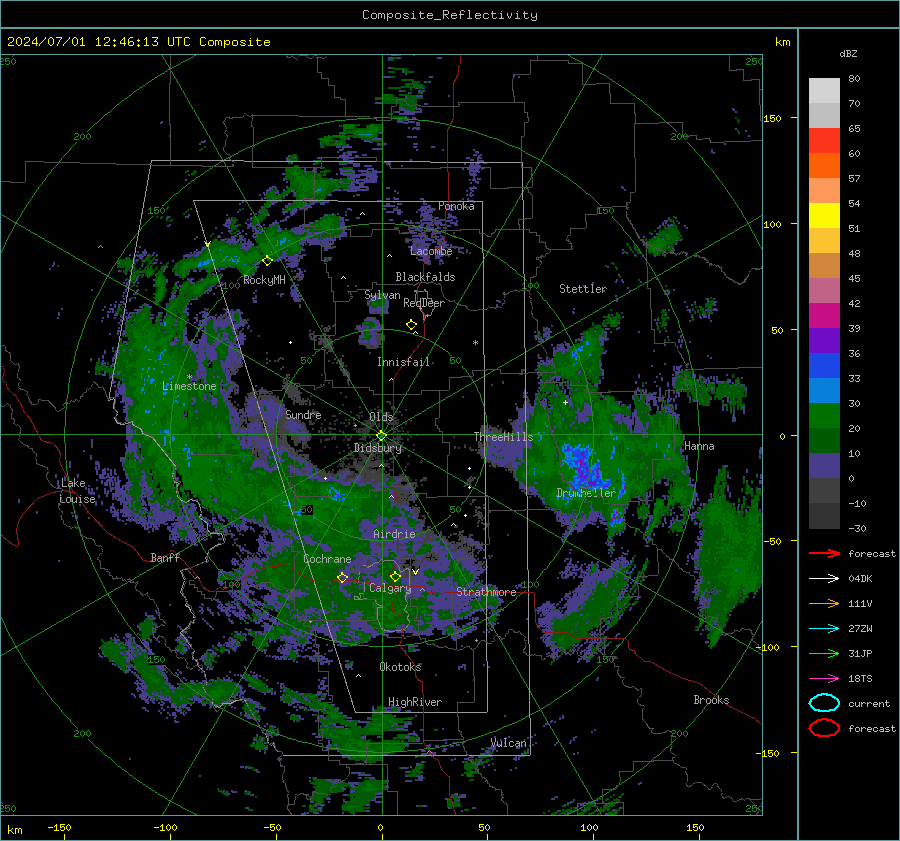The image size is (900, 841).
Task: Click the HighRiver town label
Action: 415,702
